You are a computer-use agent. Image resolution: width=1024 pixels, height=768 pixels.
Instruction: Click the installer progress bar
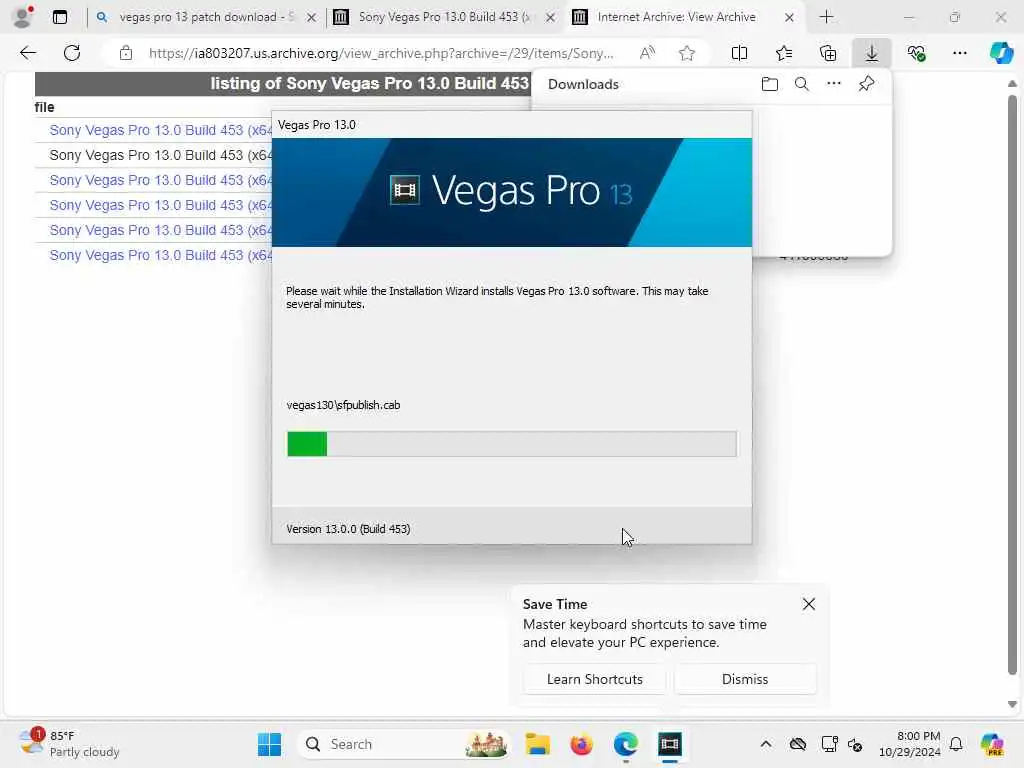511,444
